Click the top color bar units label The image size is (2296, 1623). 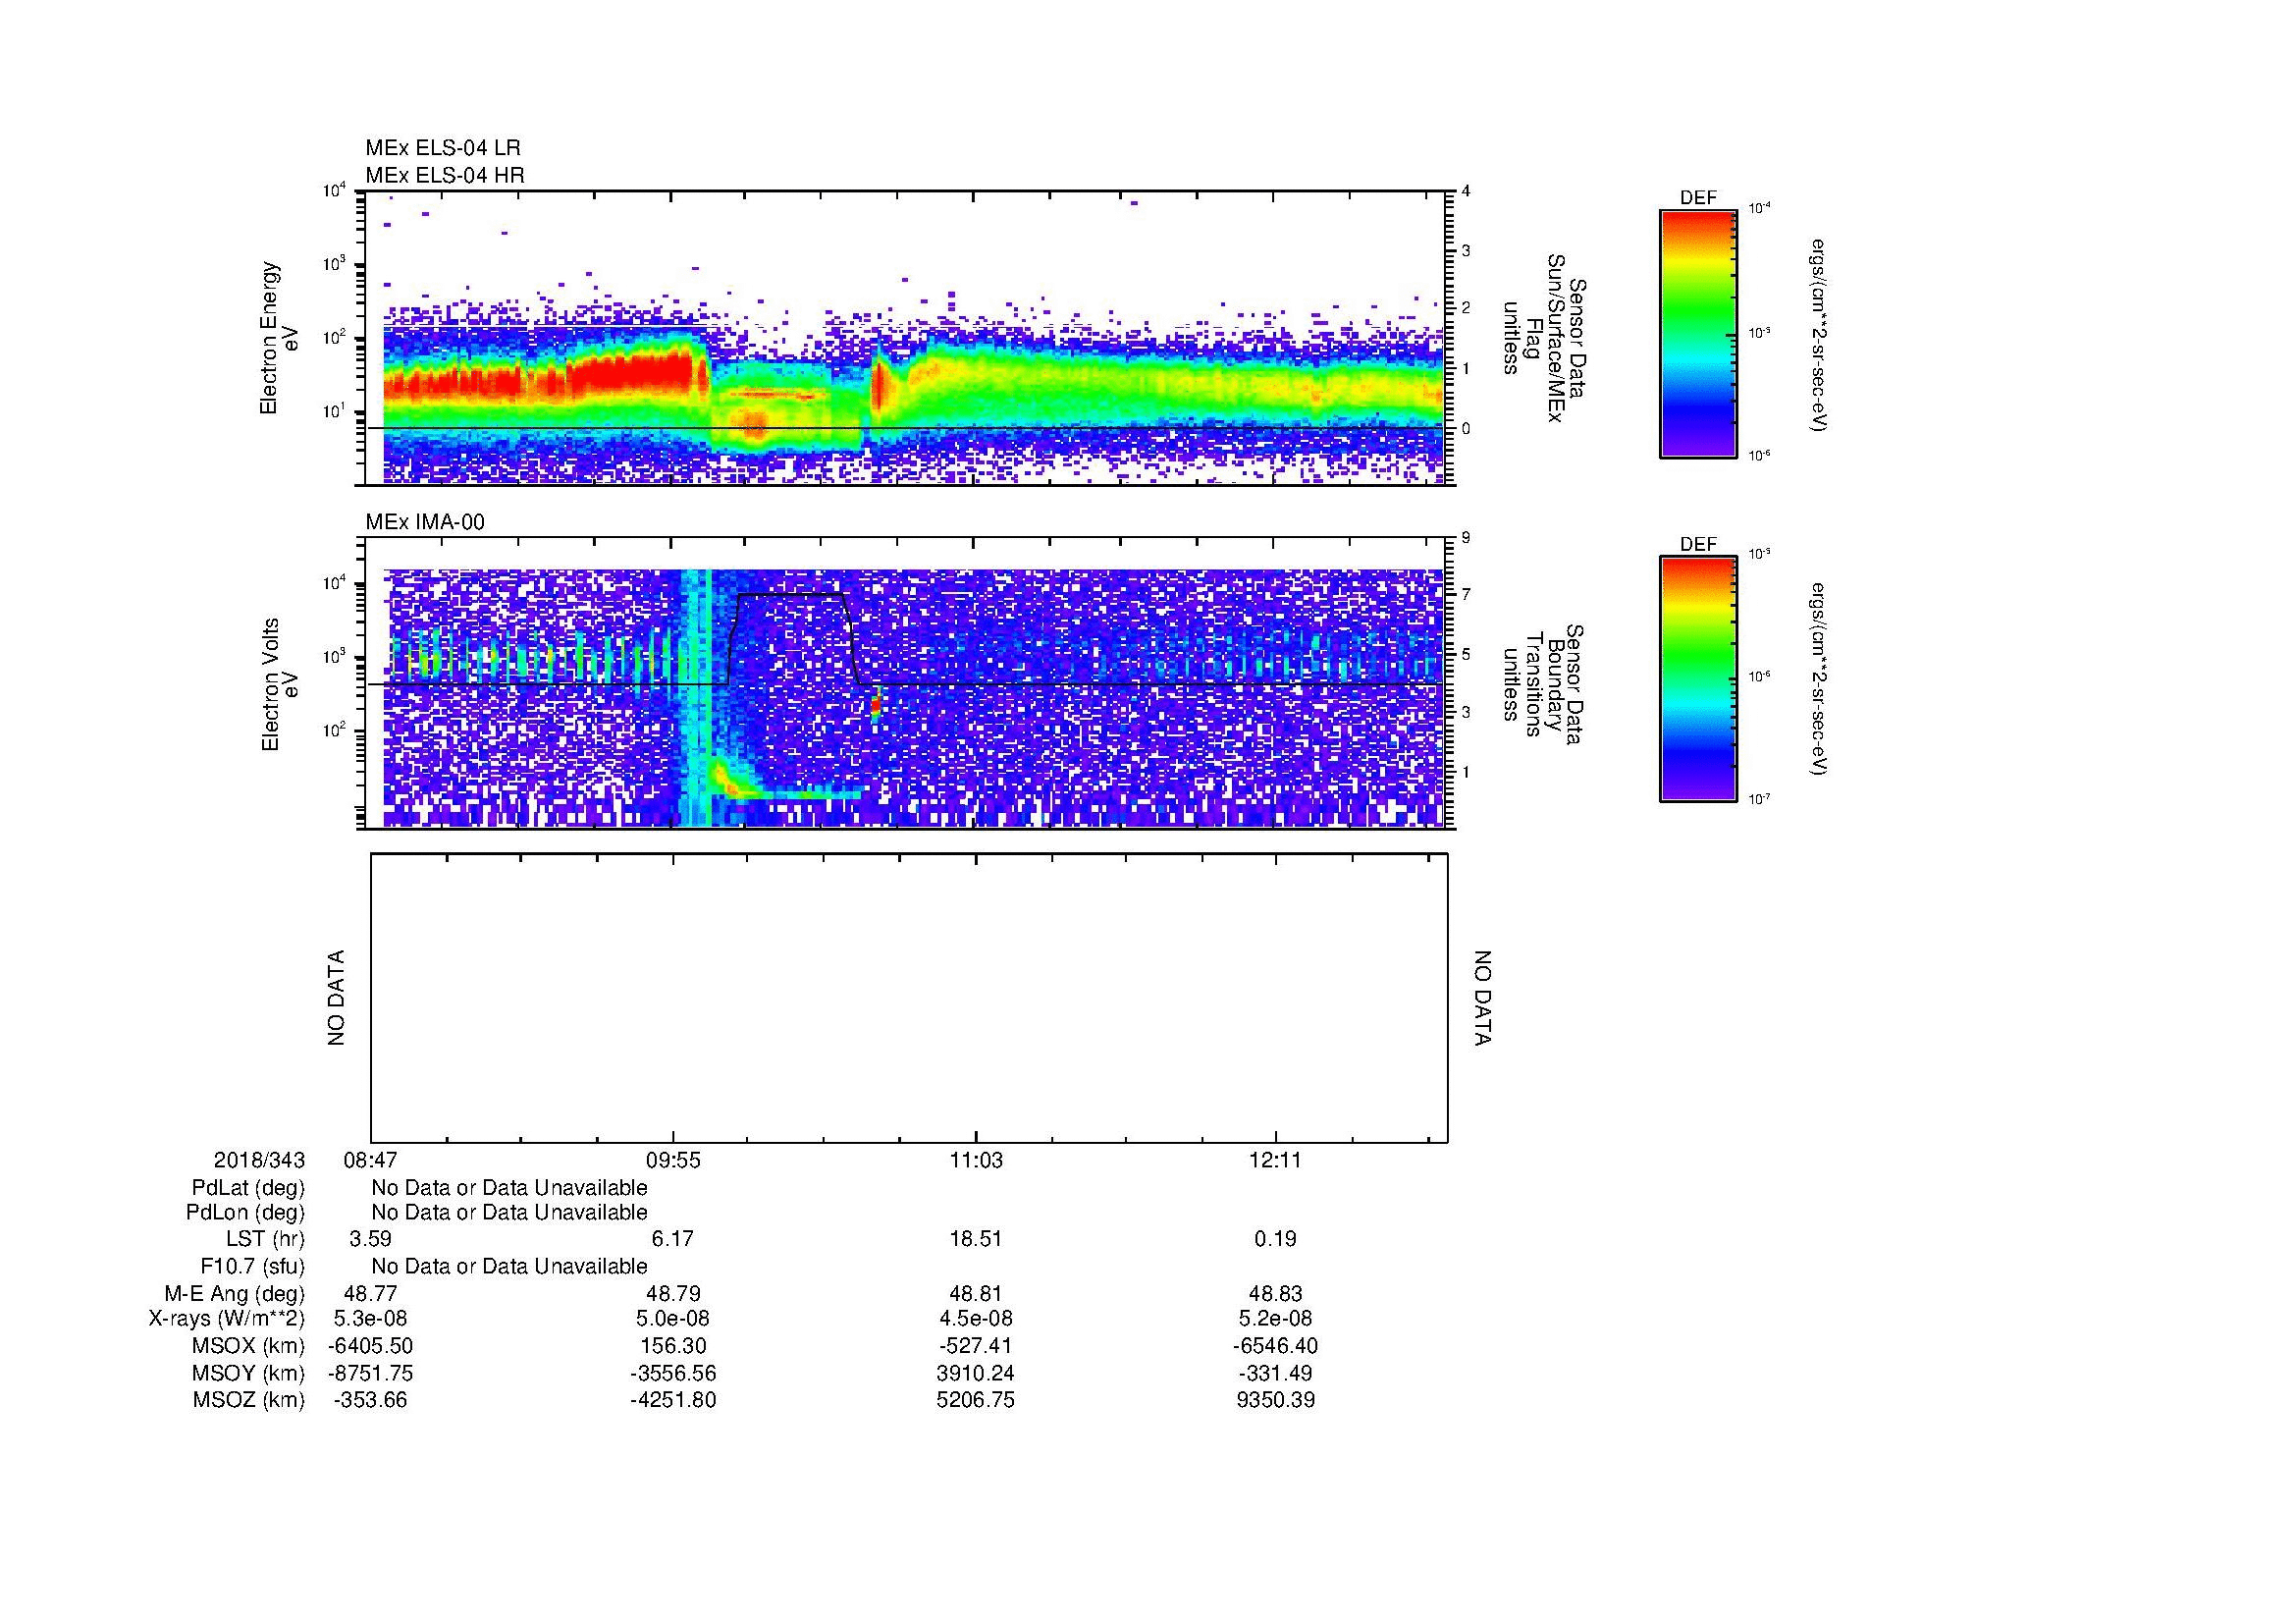coord(1819,334)
